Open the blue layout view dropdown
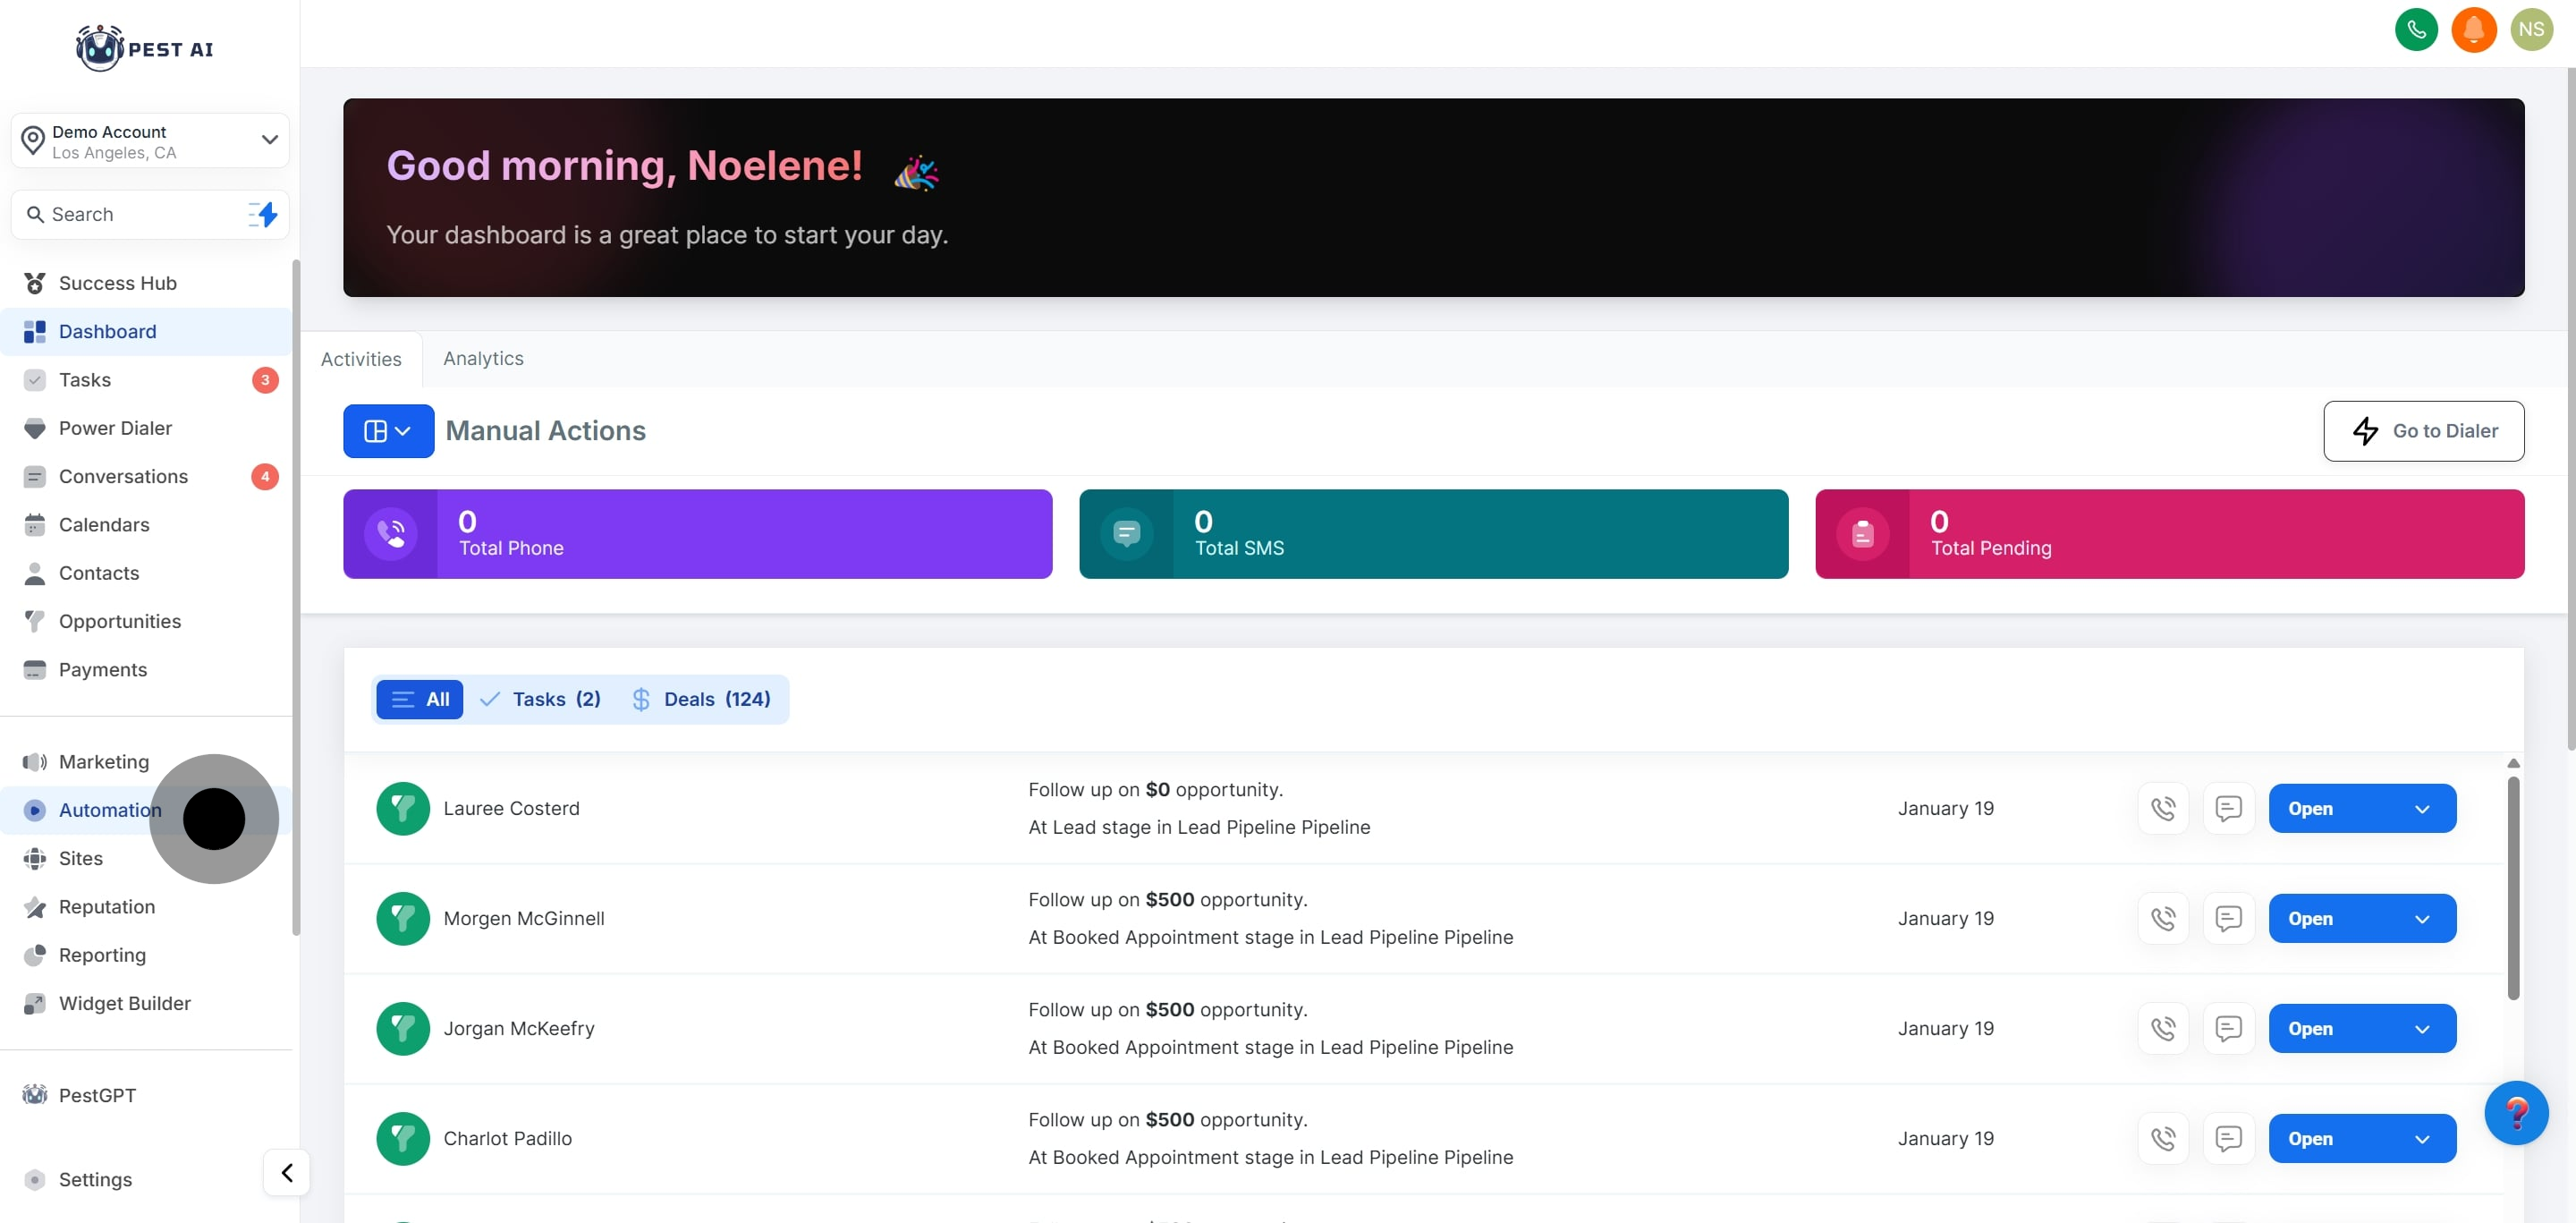Image resolution: width=2576 pixels, height=1223 pixels. 388,431
